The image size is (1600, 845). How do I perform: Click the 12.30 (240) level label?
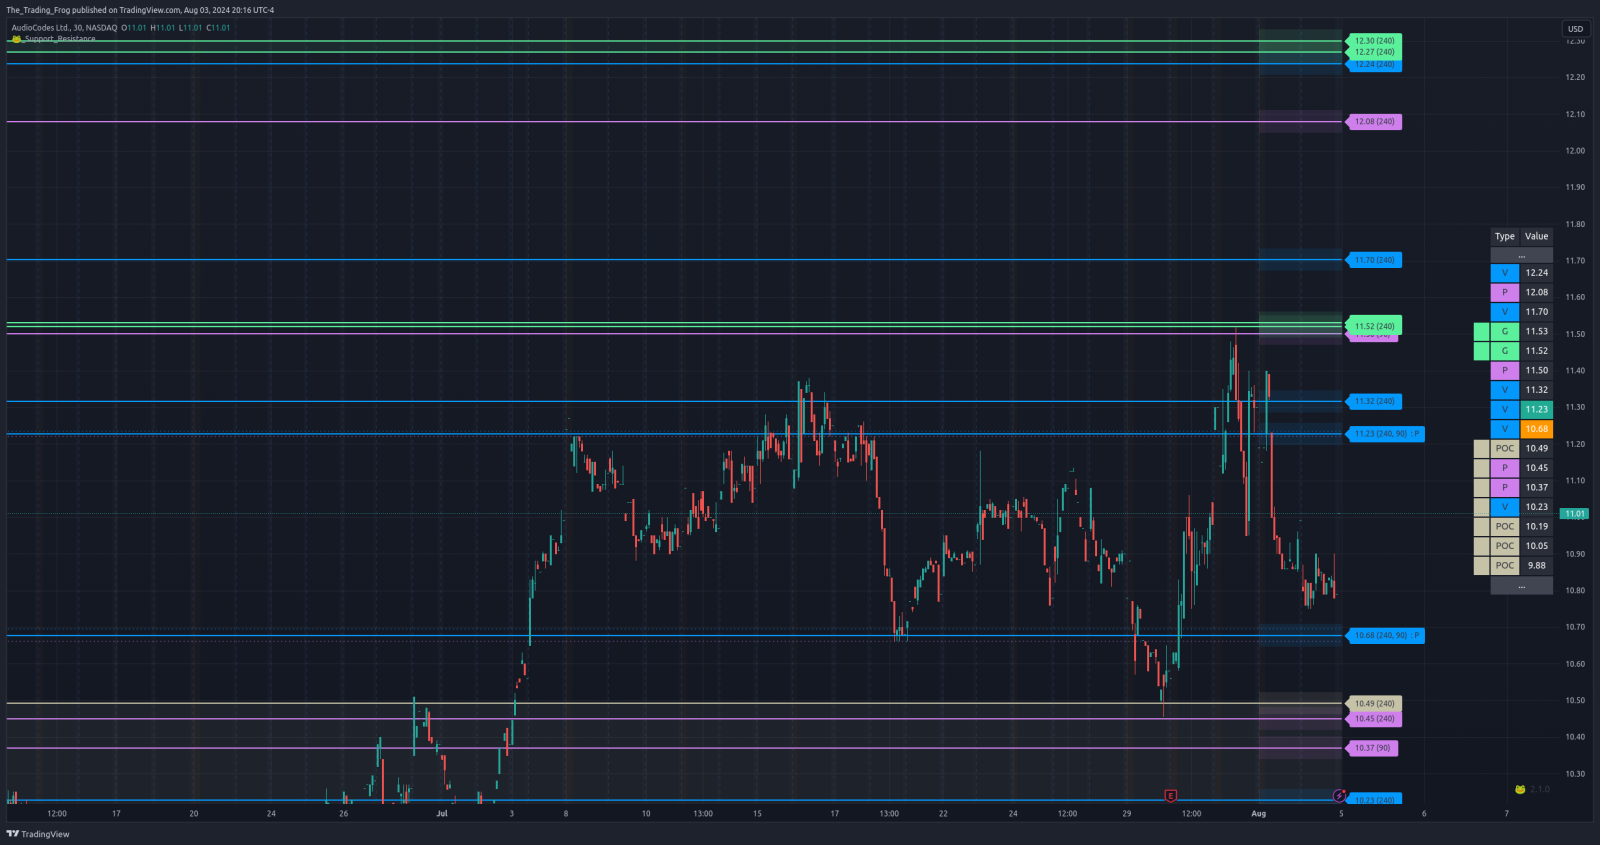tap(1375, 41)
